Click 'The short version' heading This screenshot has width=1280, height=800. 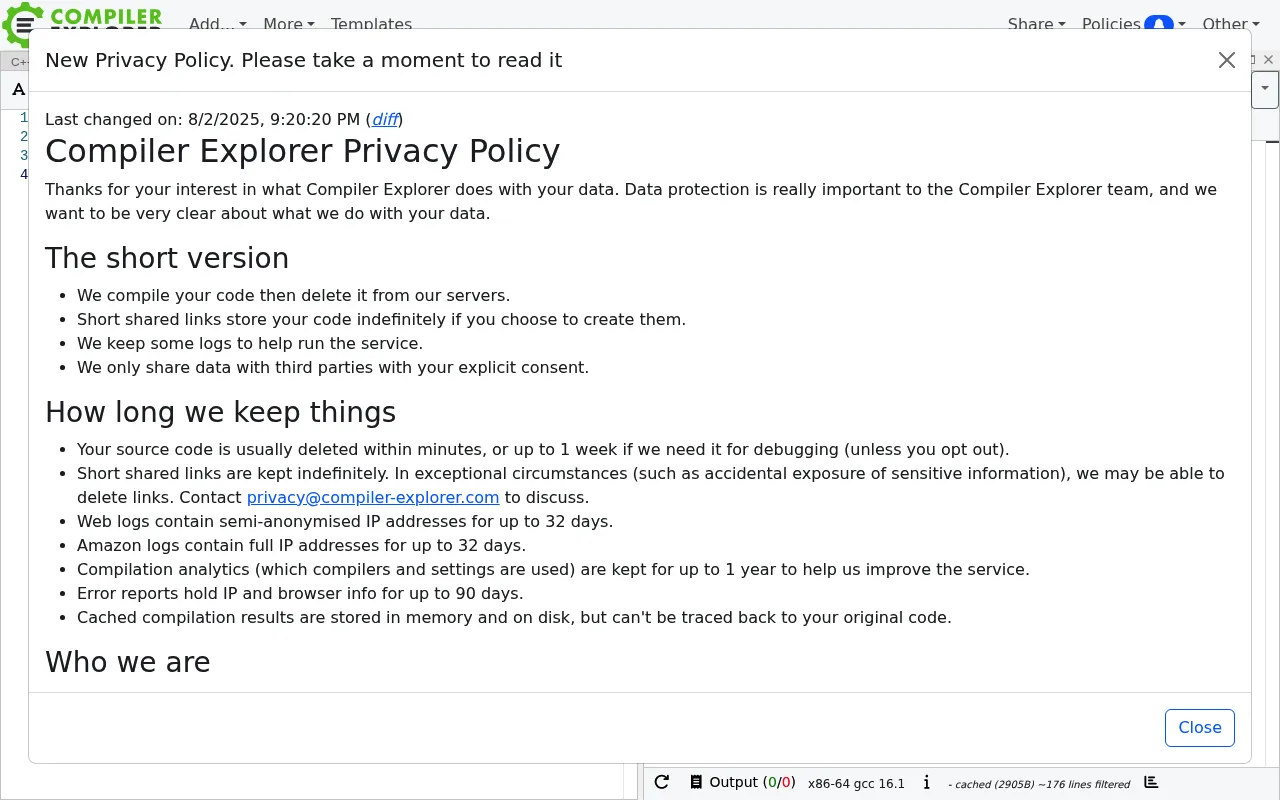pyautogui.click(x=167, y=258)
